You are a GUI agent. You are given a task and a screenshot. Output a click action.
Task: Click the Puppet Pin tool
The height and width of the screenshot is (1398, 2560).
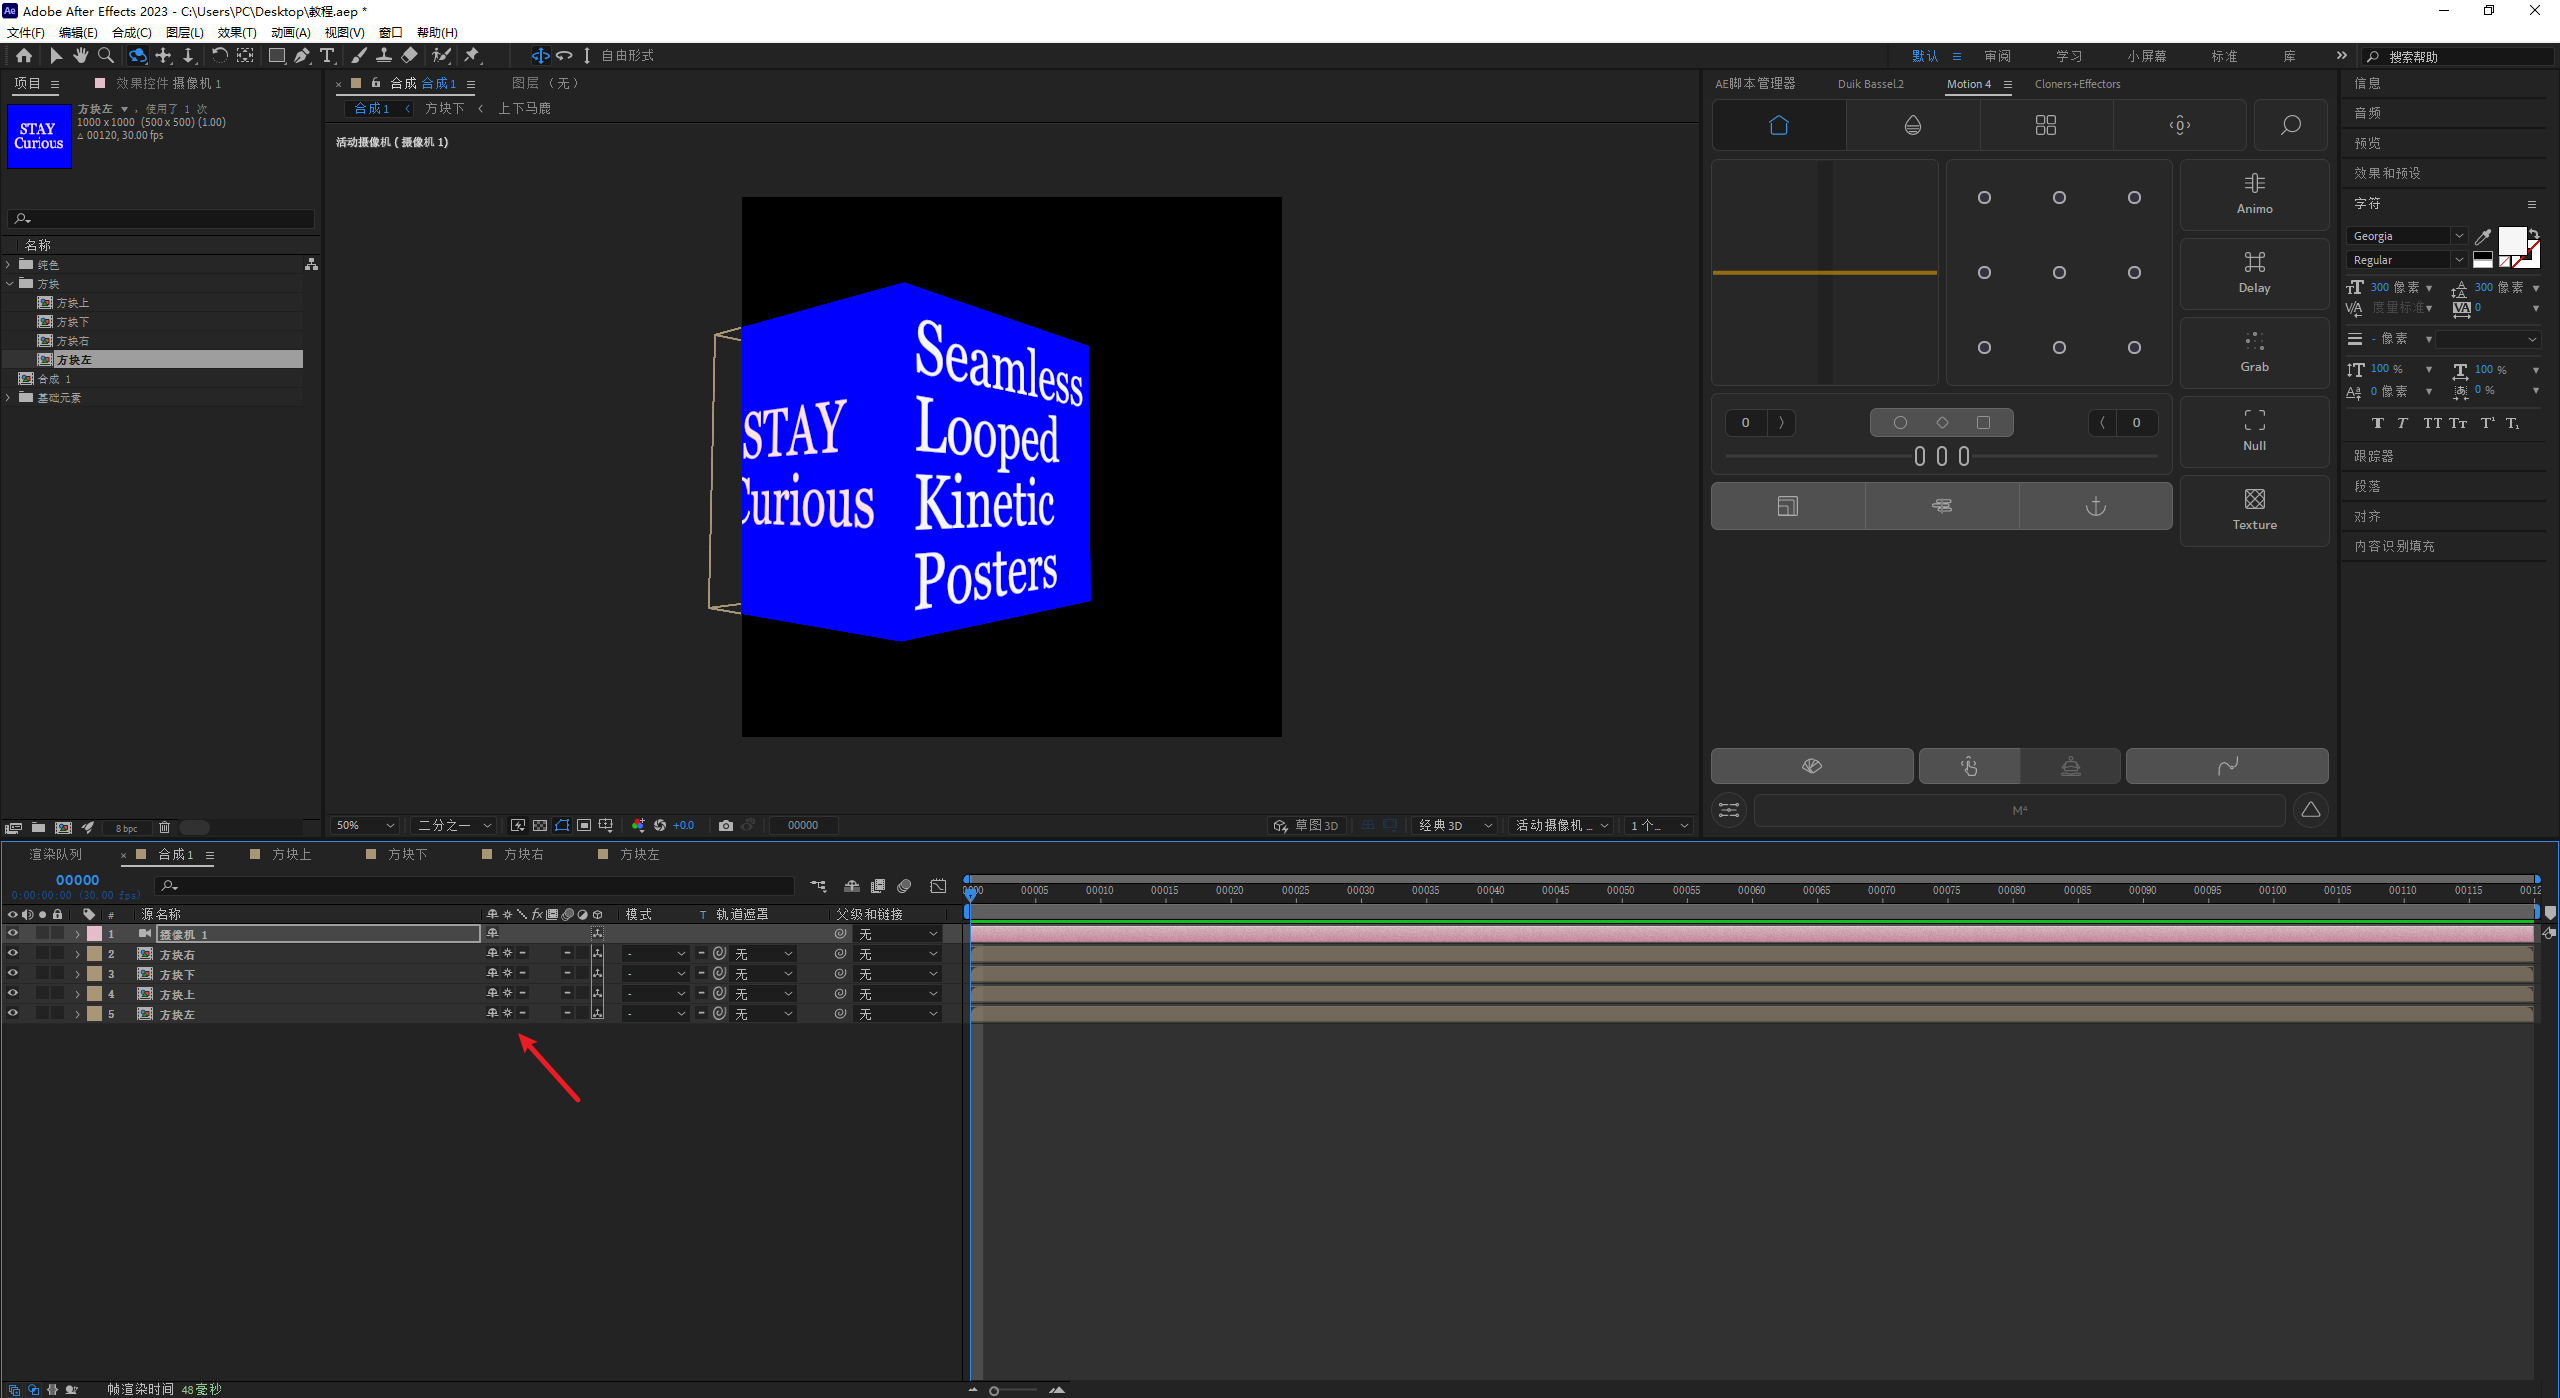pos(472,56)
